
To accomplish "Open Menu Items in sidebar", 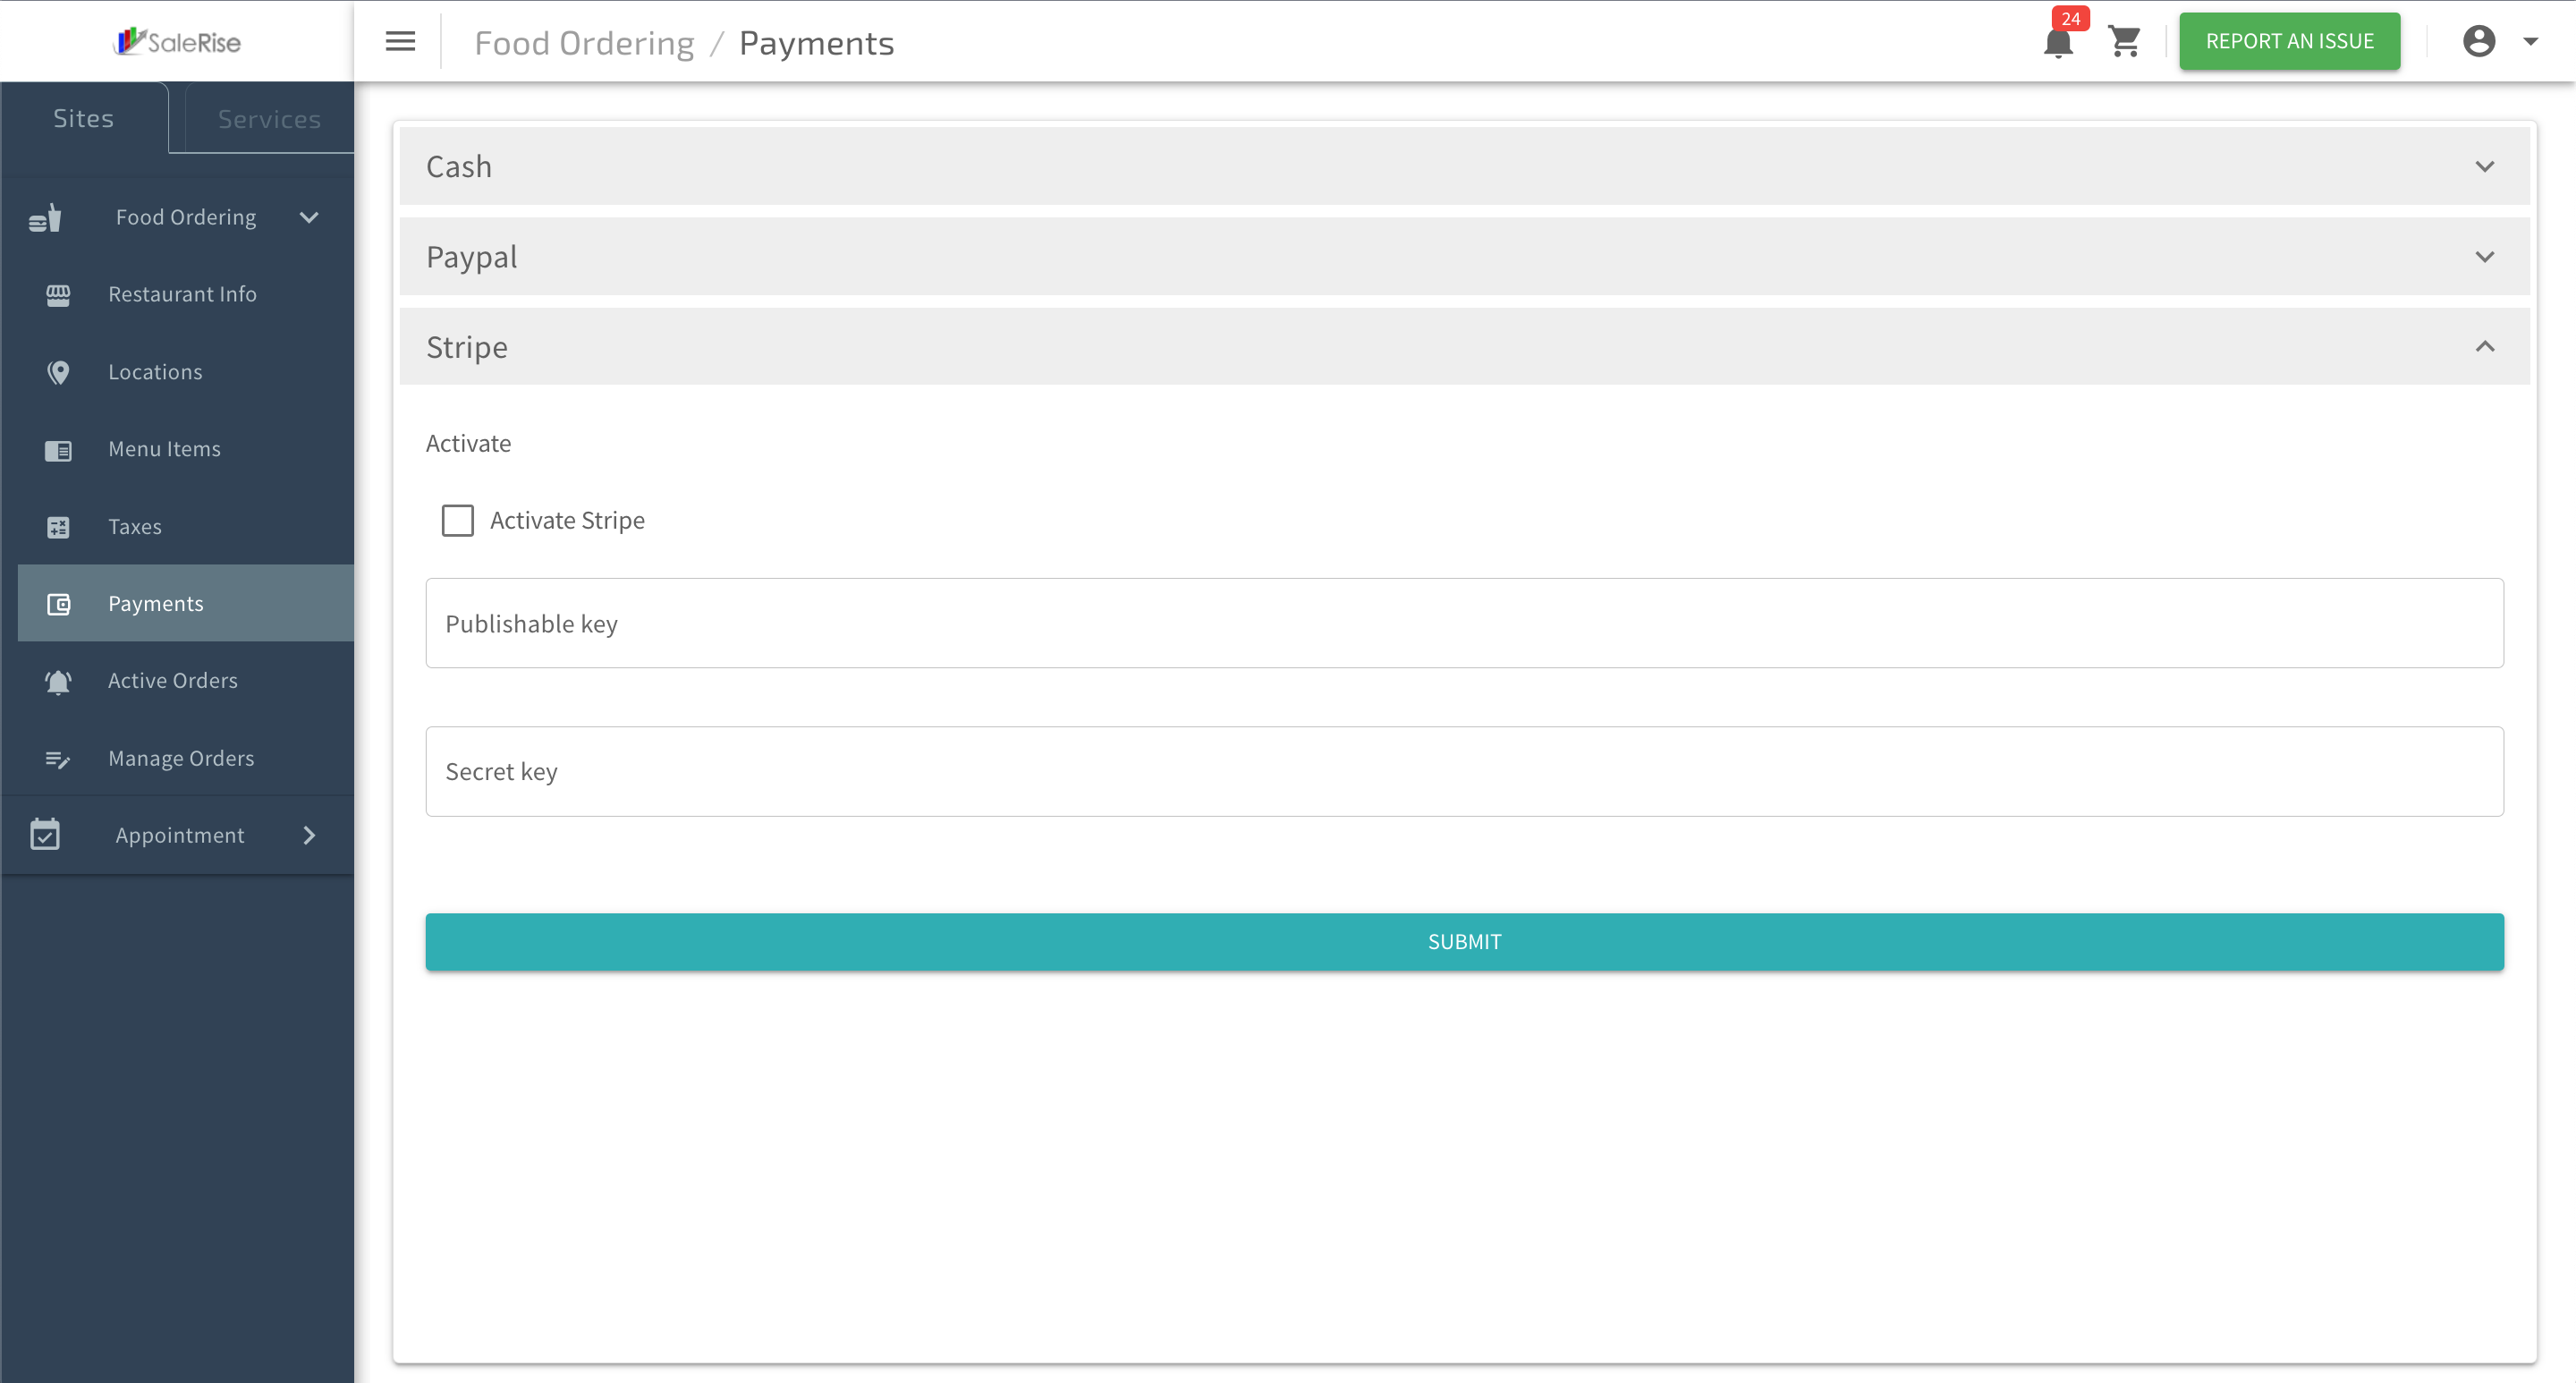I will (x=186, y=449).
